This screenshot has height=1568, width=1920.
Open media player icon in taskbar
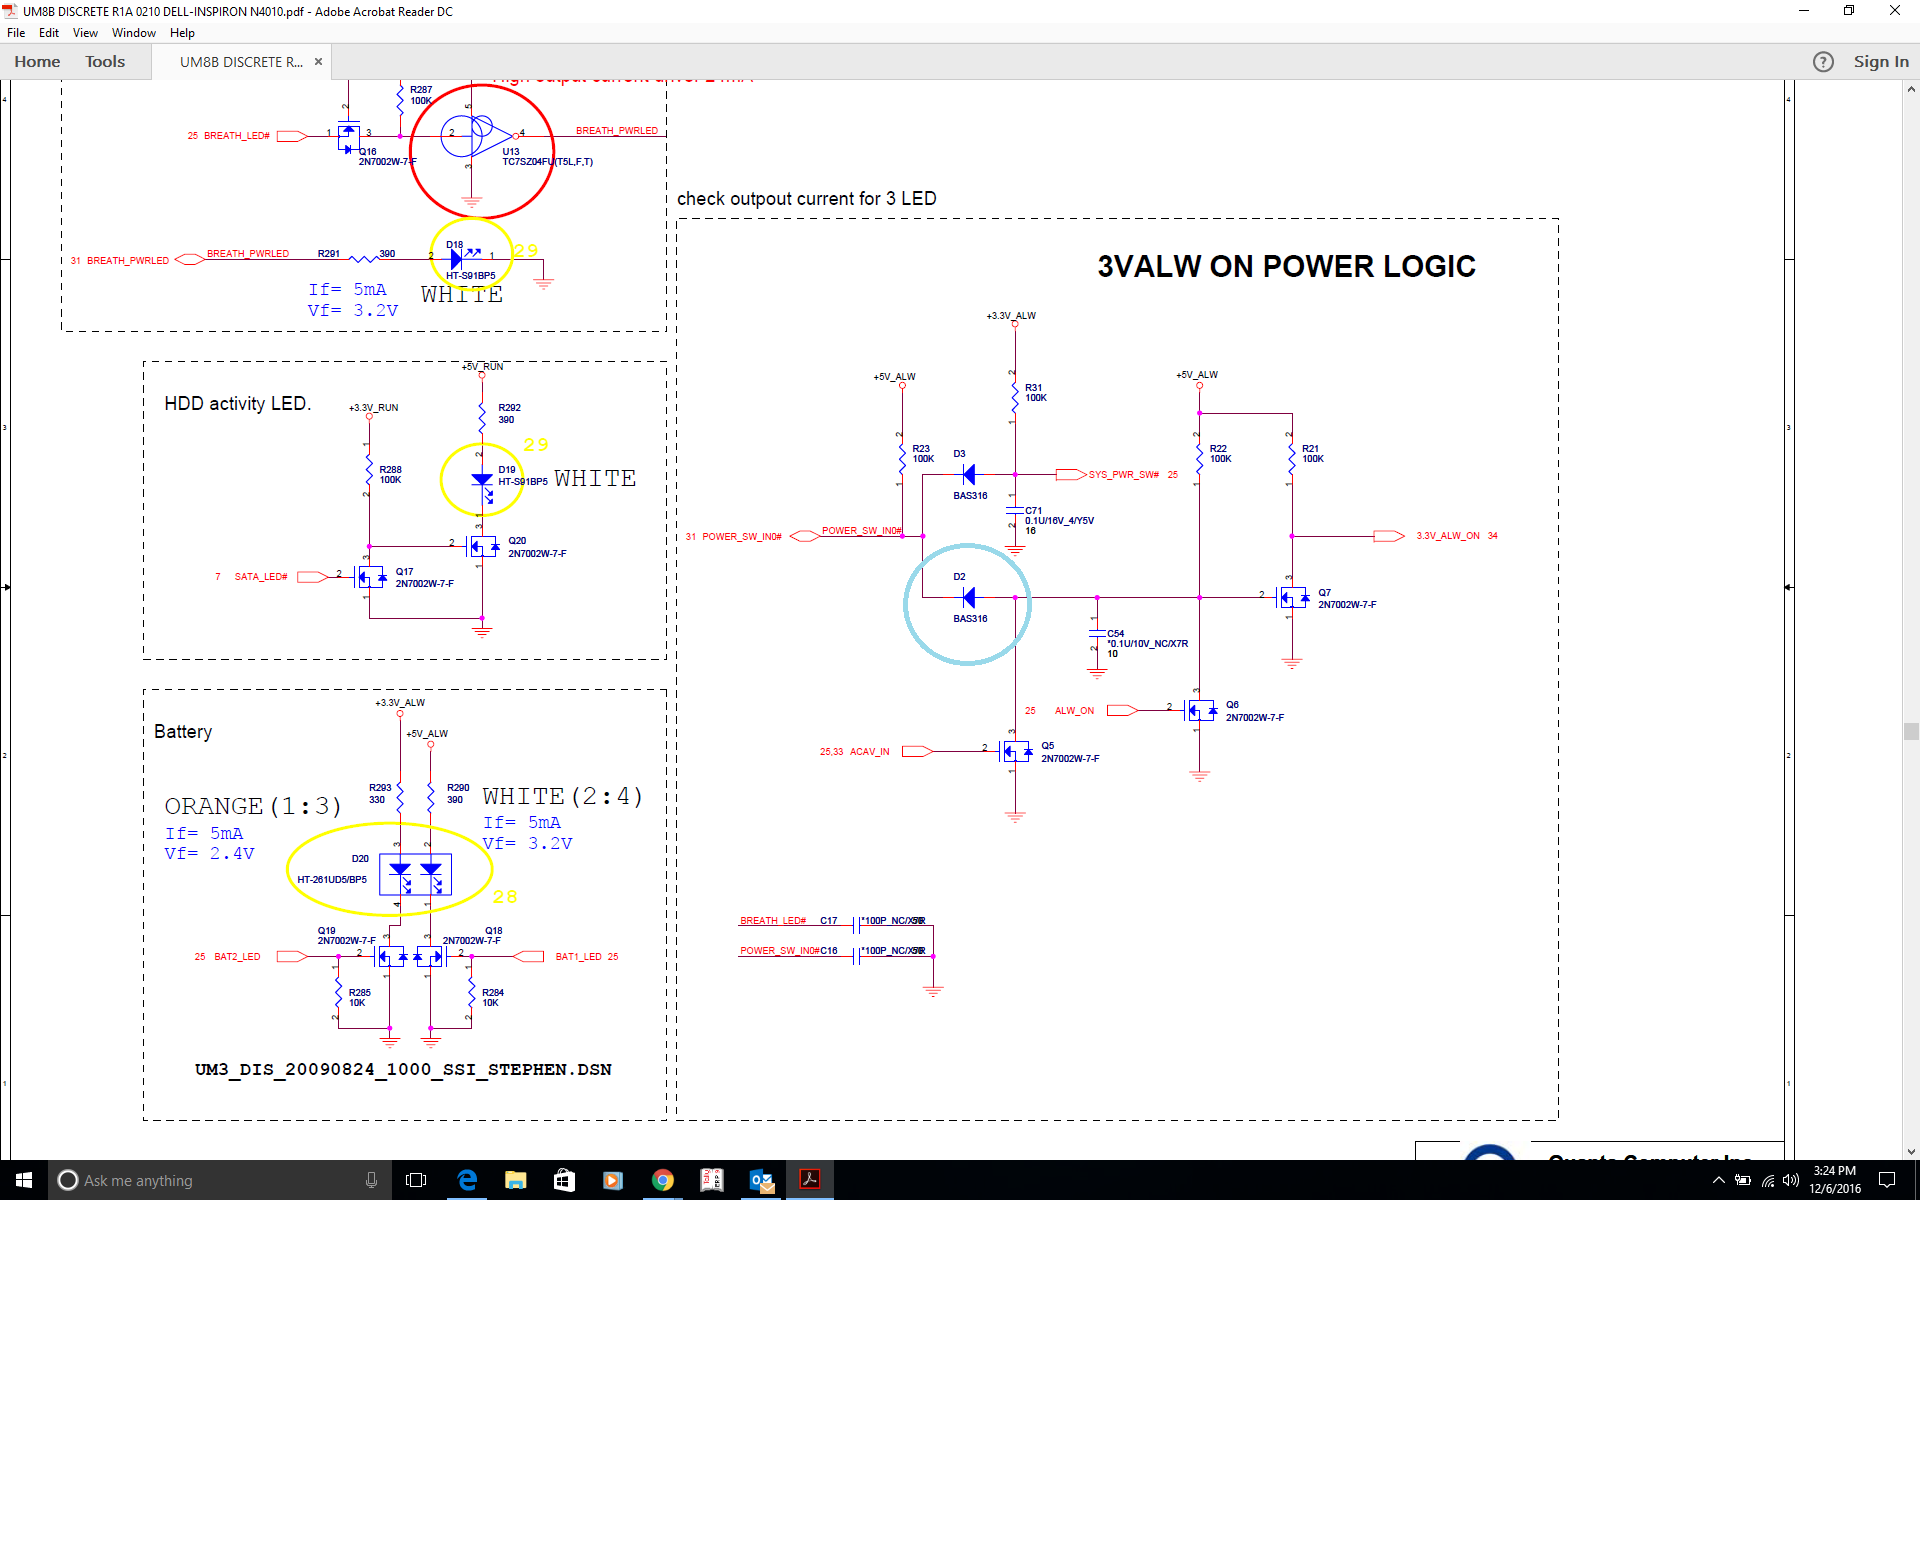(613, 1180)
